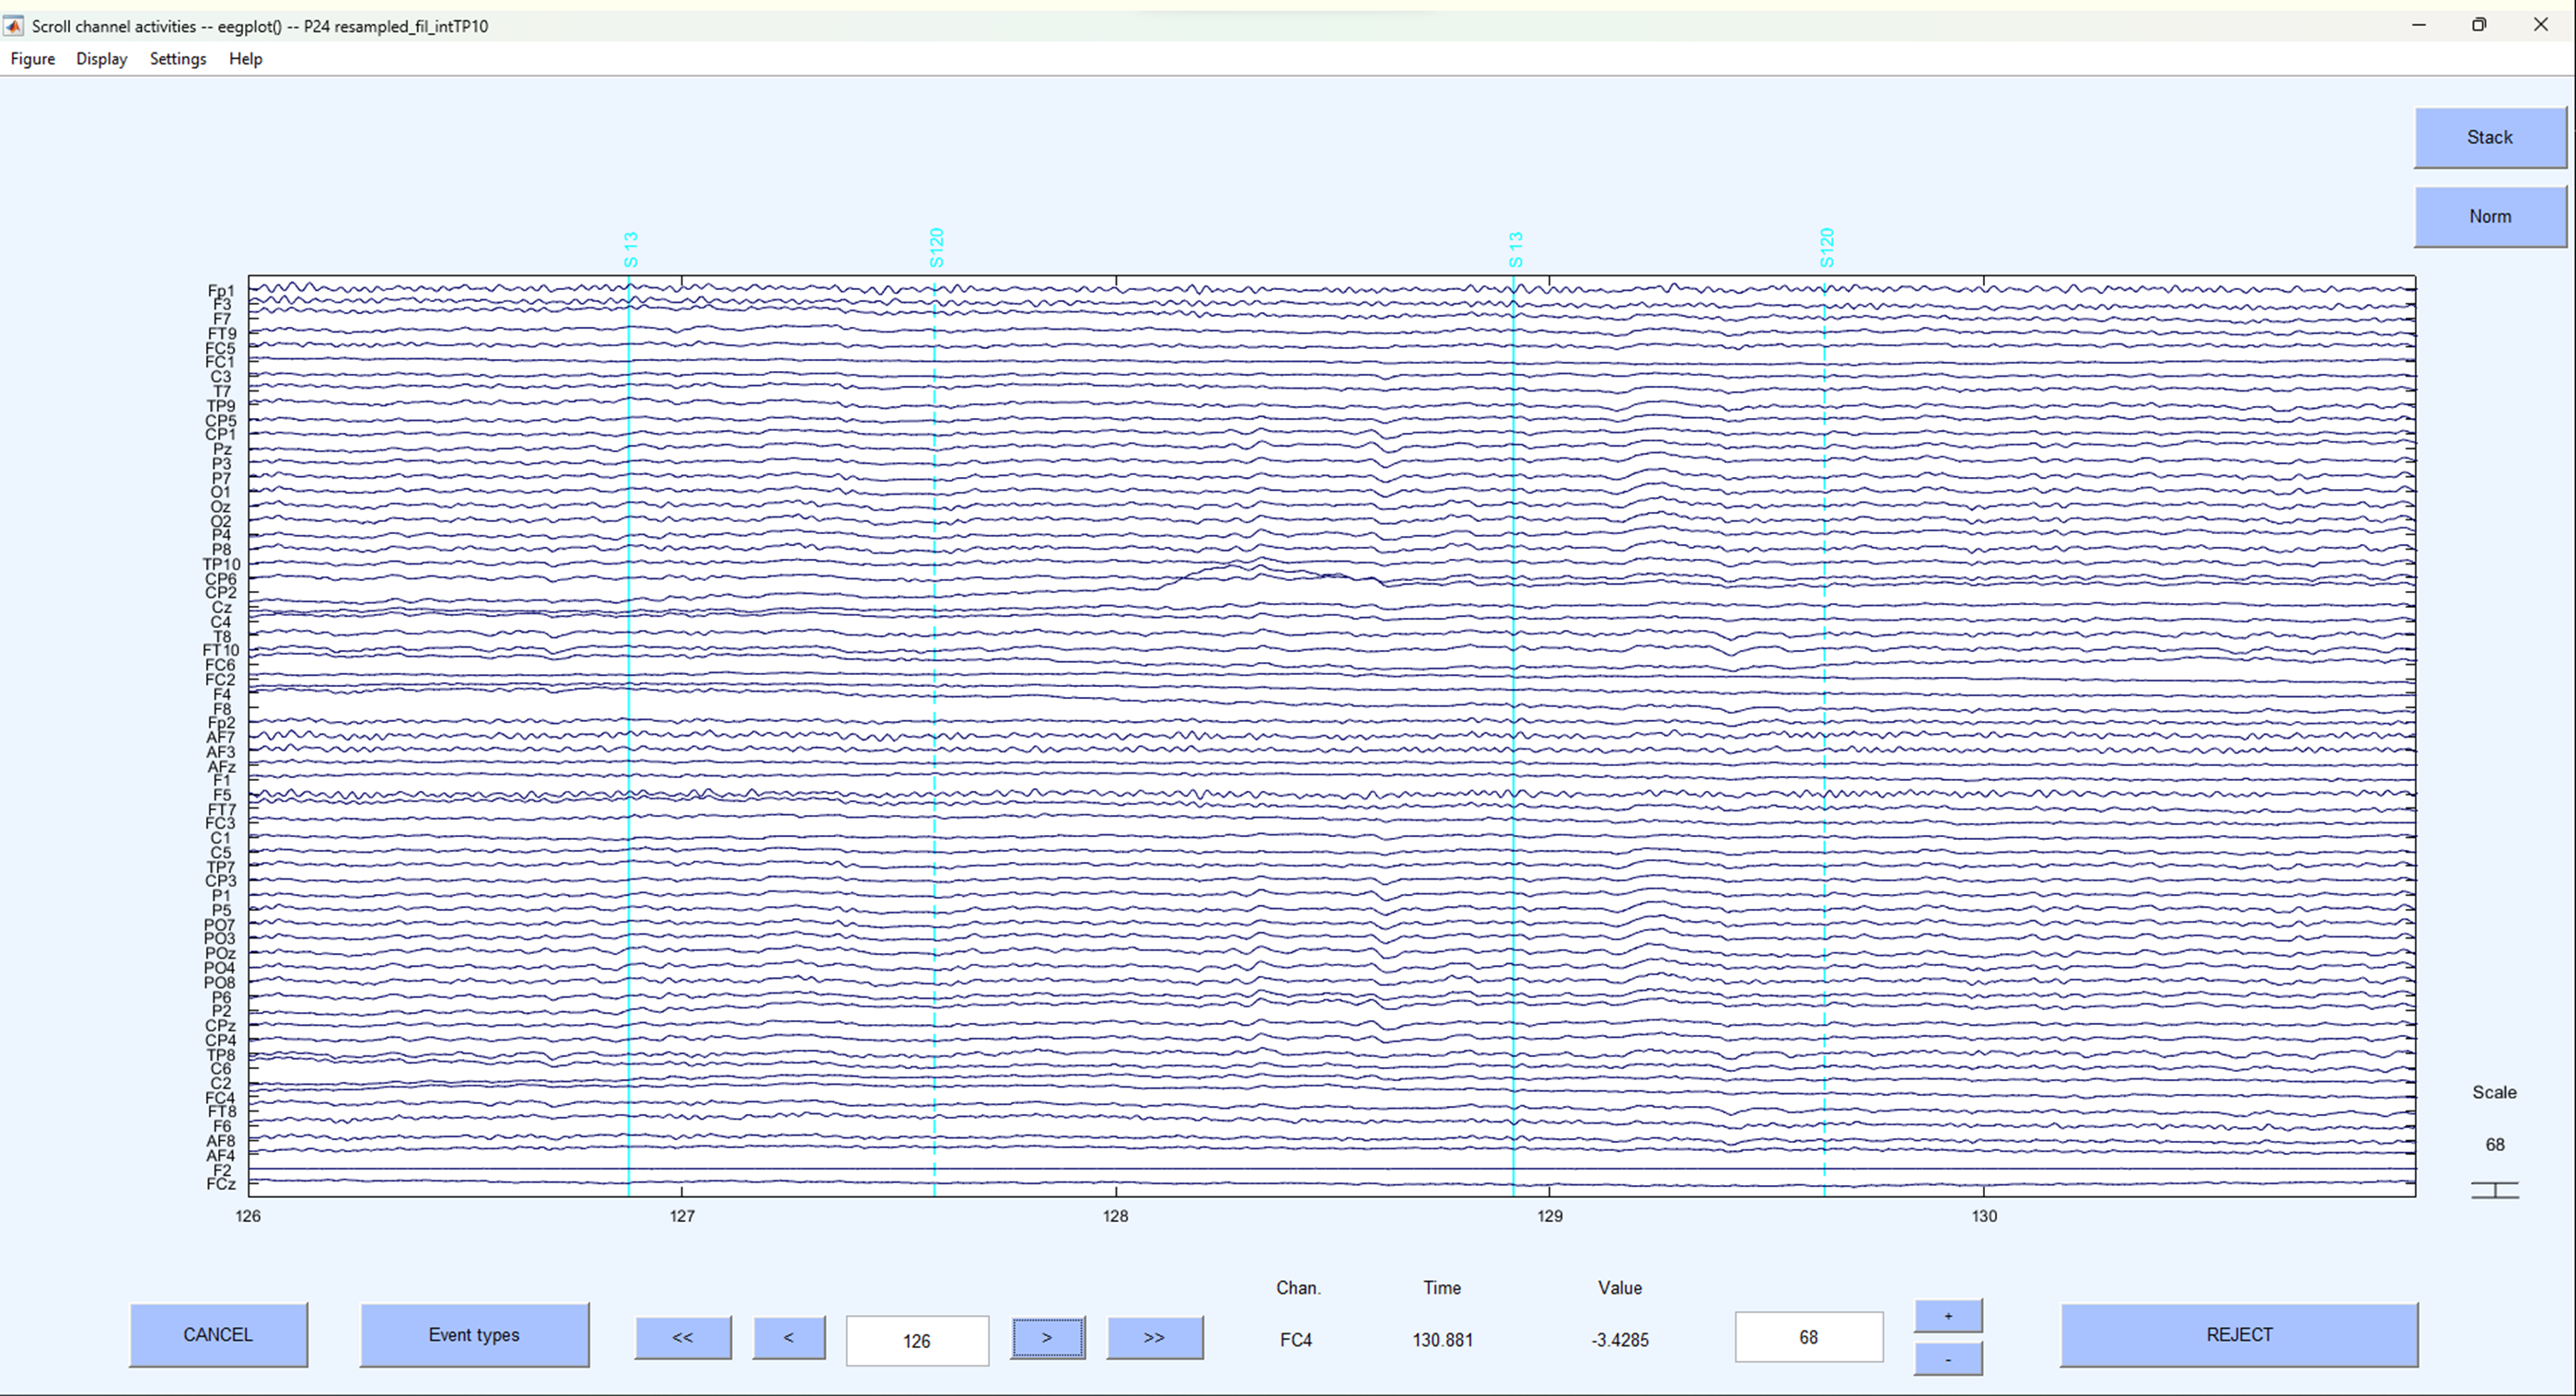Open the Display menu
Viewport: 2576px width, 1396px height.
point(100,58)
